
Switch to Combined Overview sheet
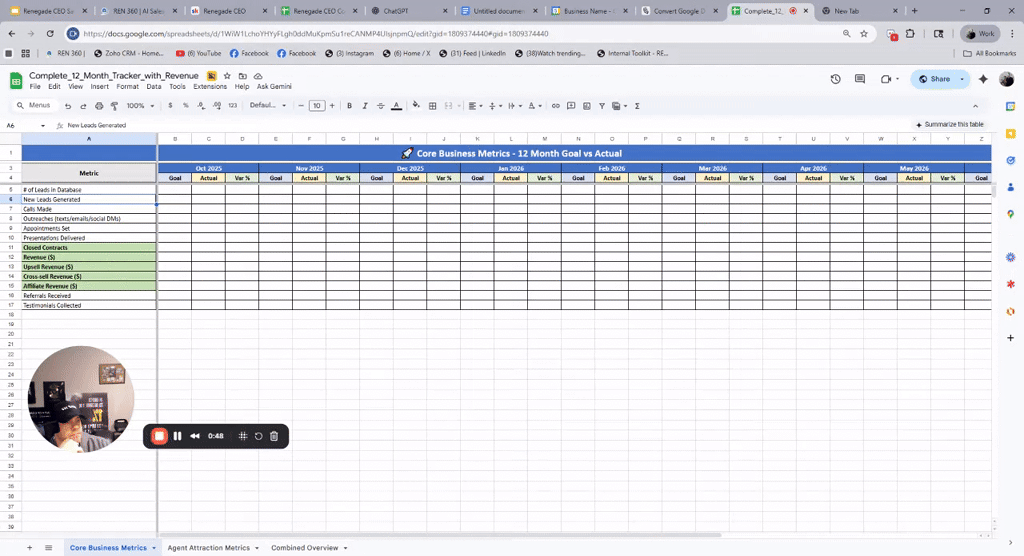[x=304, y=548]
